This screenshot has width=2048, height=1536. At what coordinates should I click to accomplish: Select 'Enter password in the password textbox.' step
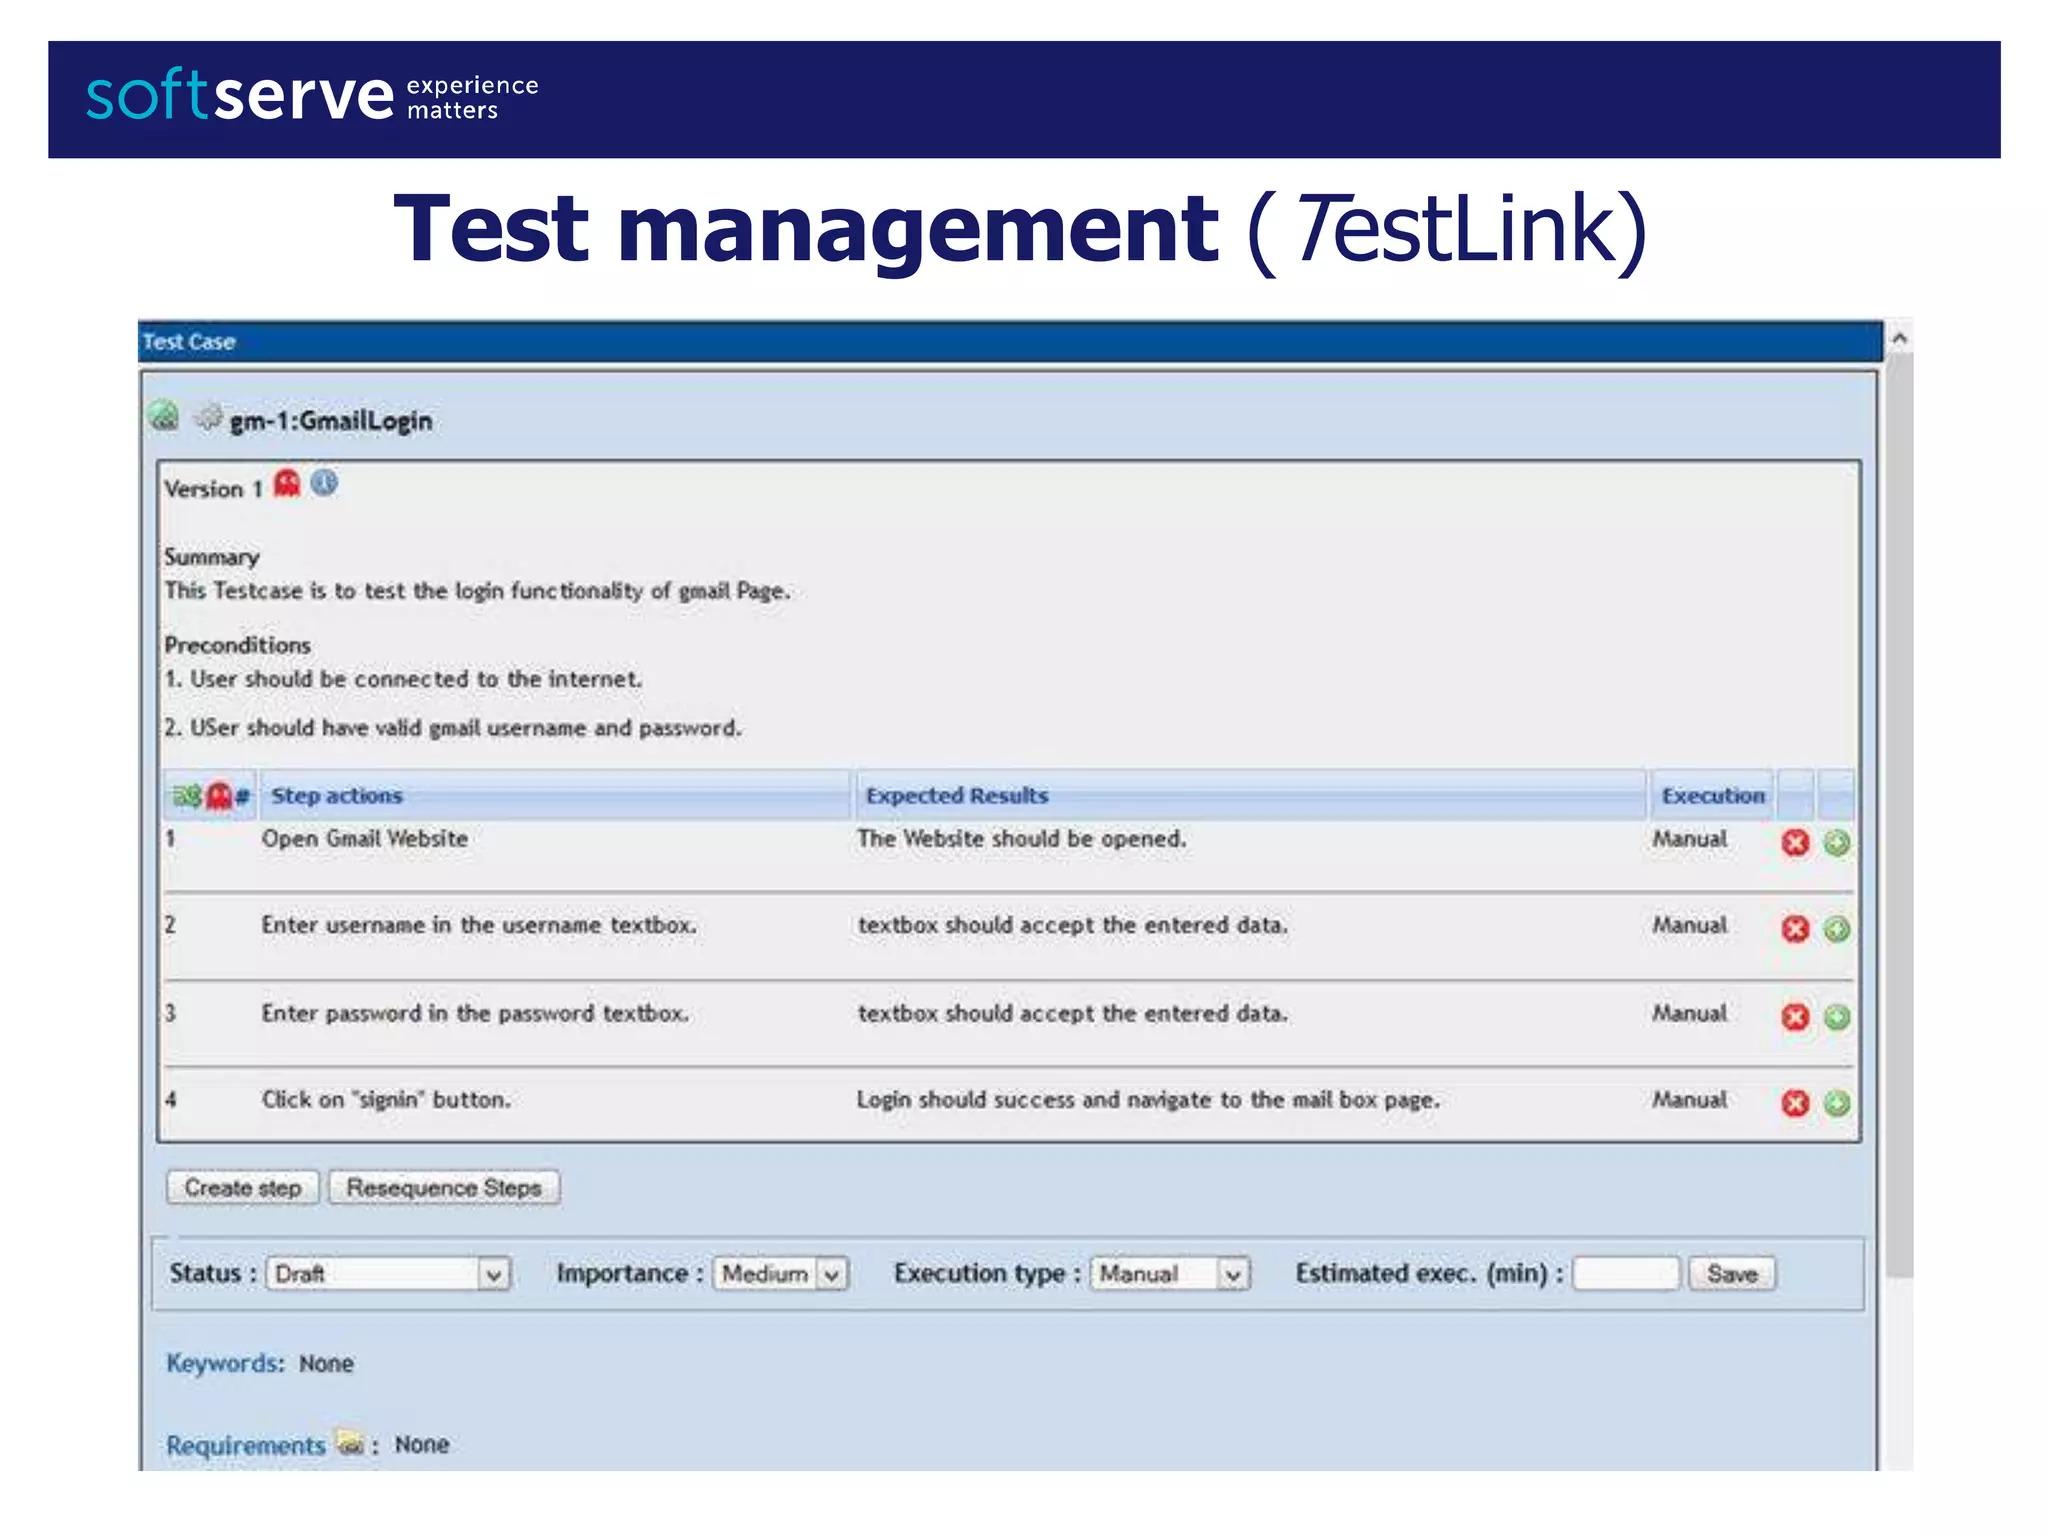point(475,1013)
